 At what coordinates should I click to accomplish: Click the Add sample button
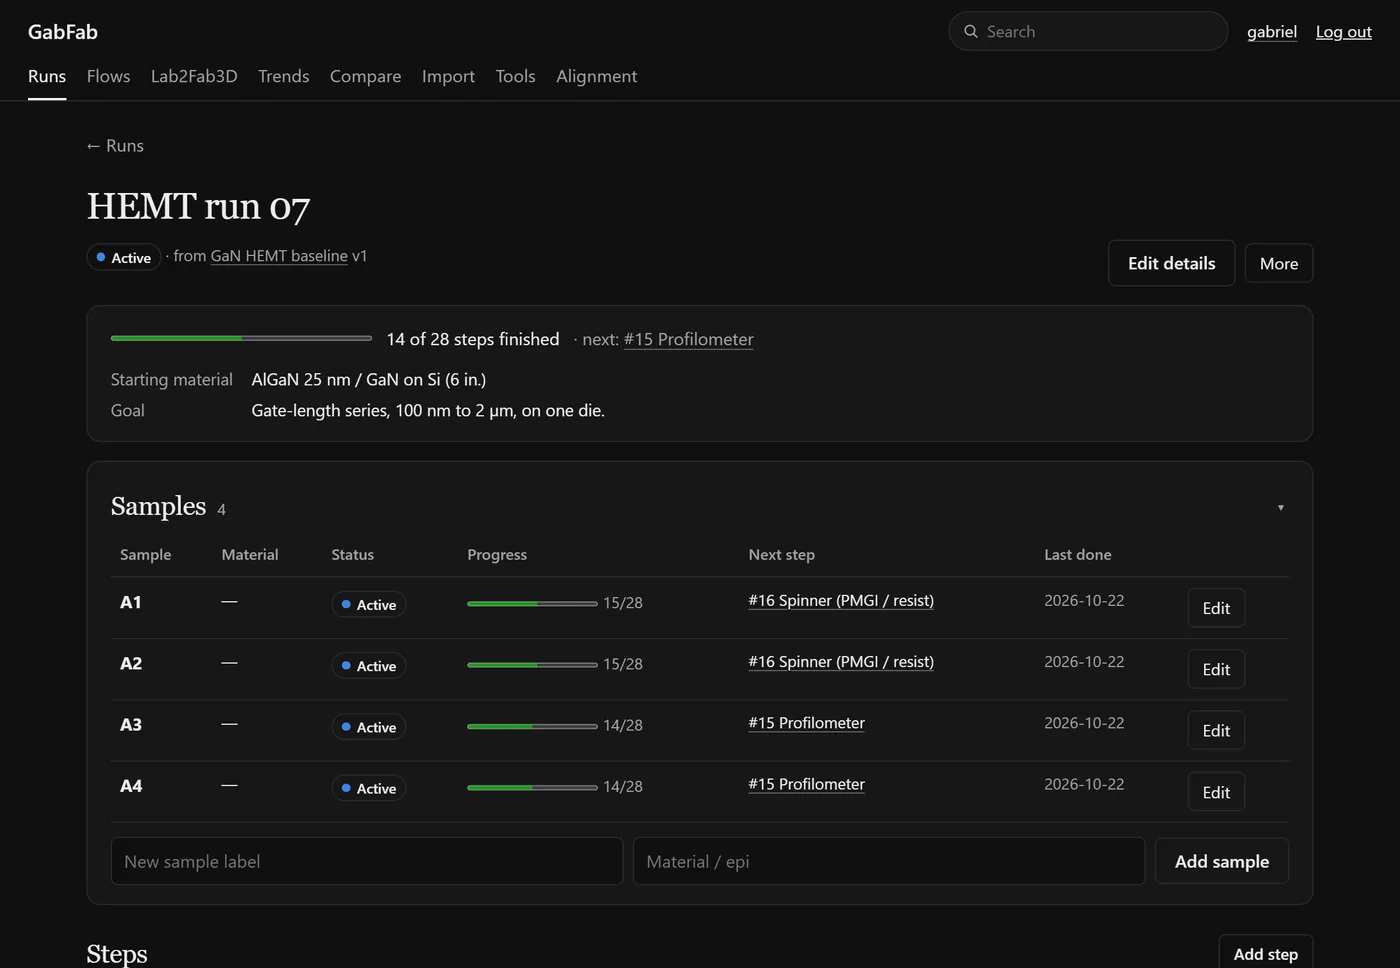click(1221, 861)
